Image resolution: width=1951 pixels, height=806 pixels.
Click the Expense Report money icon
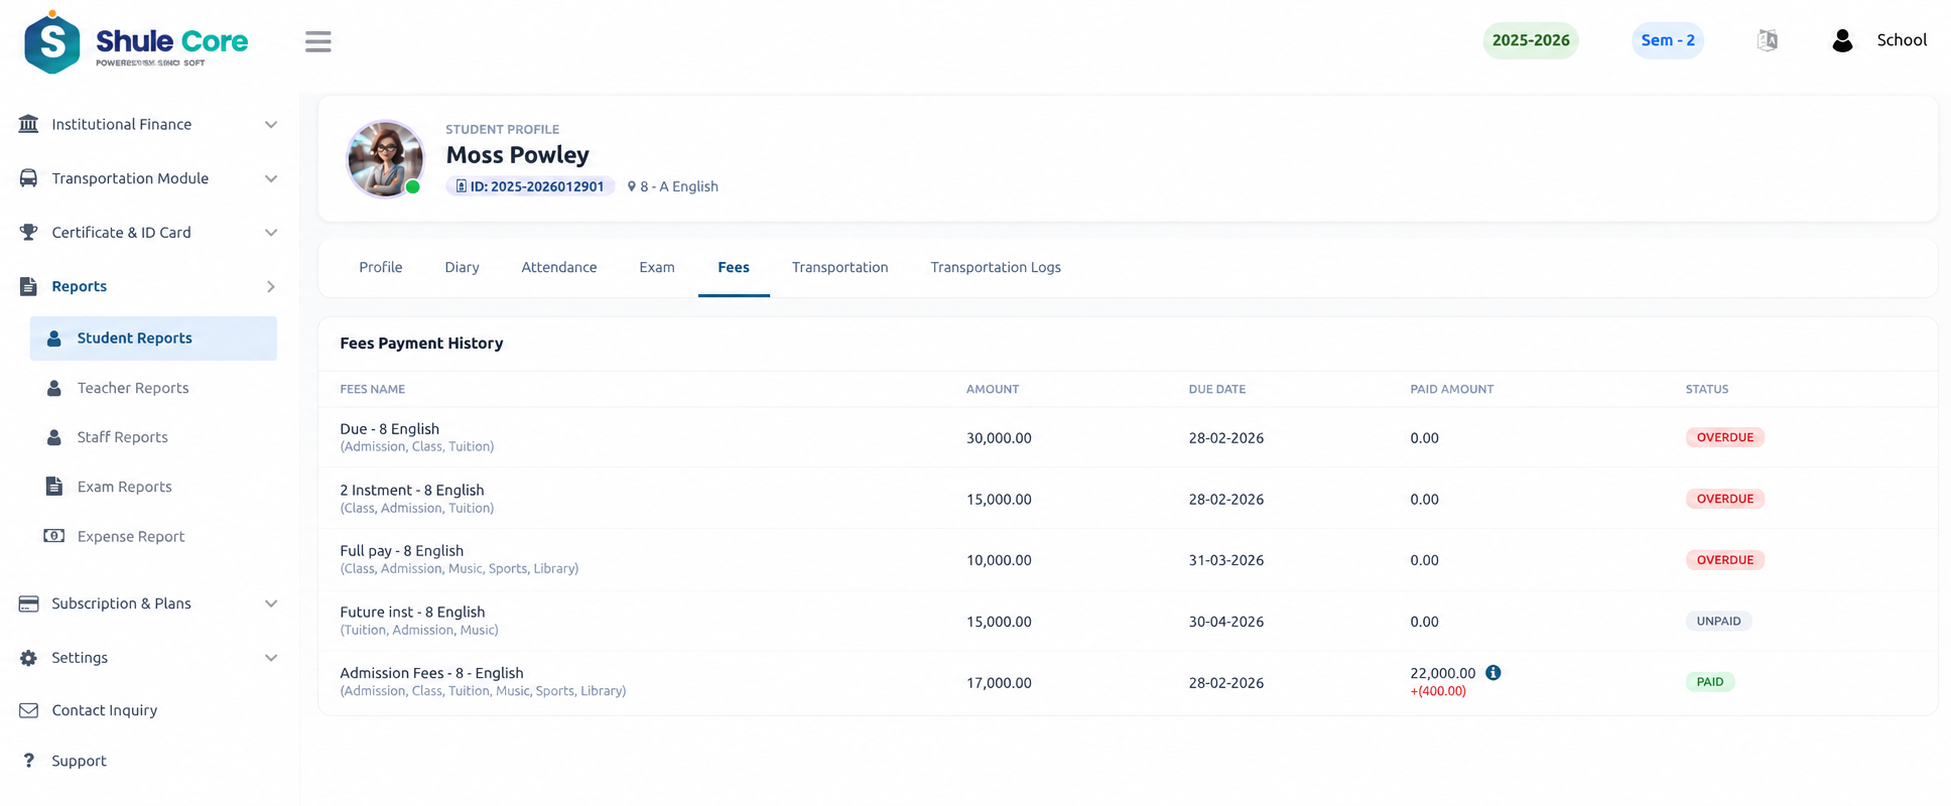(x=54, y=536)
